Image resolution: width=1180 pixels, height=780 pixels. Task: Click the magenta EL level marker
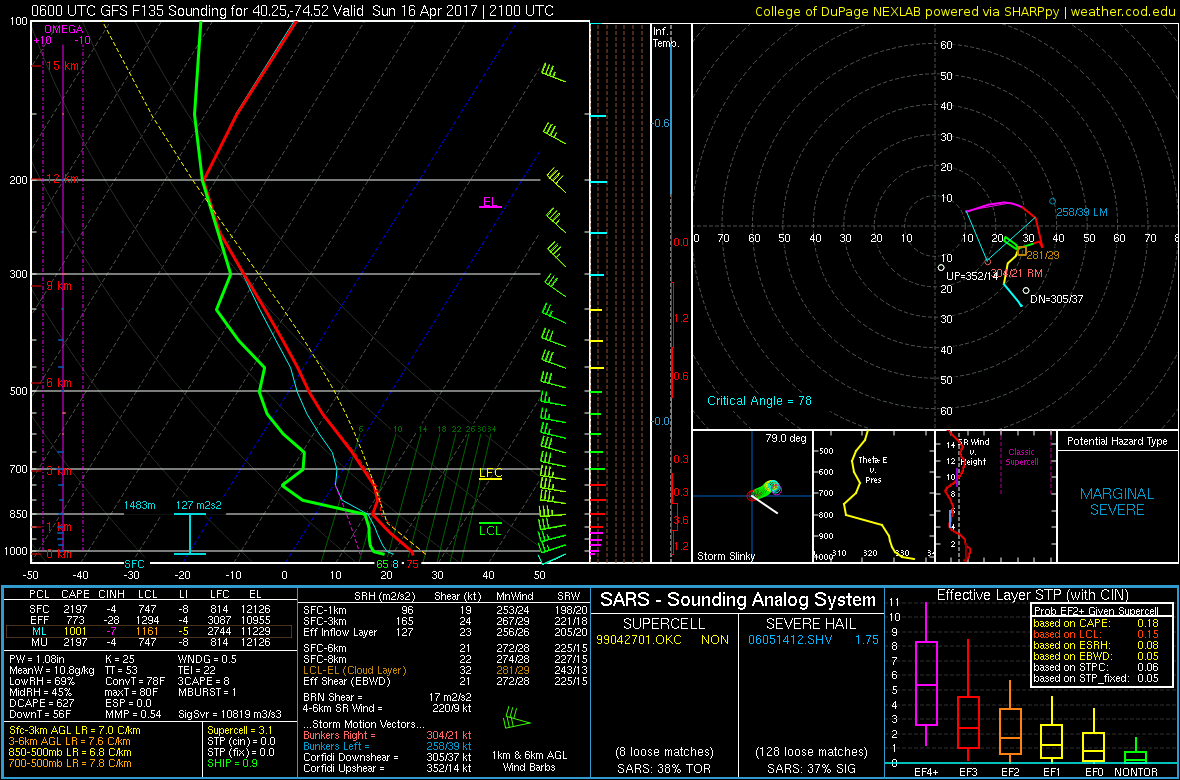click(490, 203)
